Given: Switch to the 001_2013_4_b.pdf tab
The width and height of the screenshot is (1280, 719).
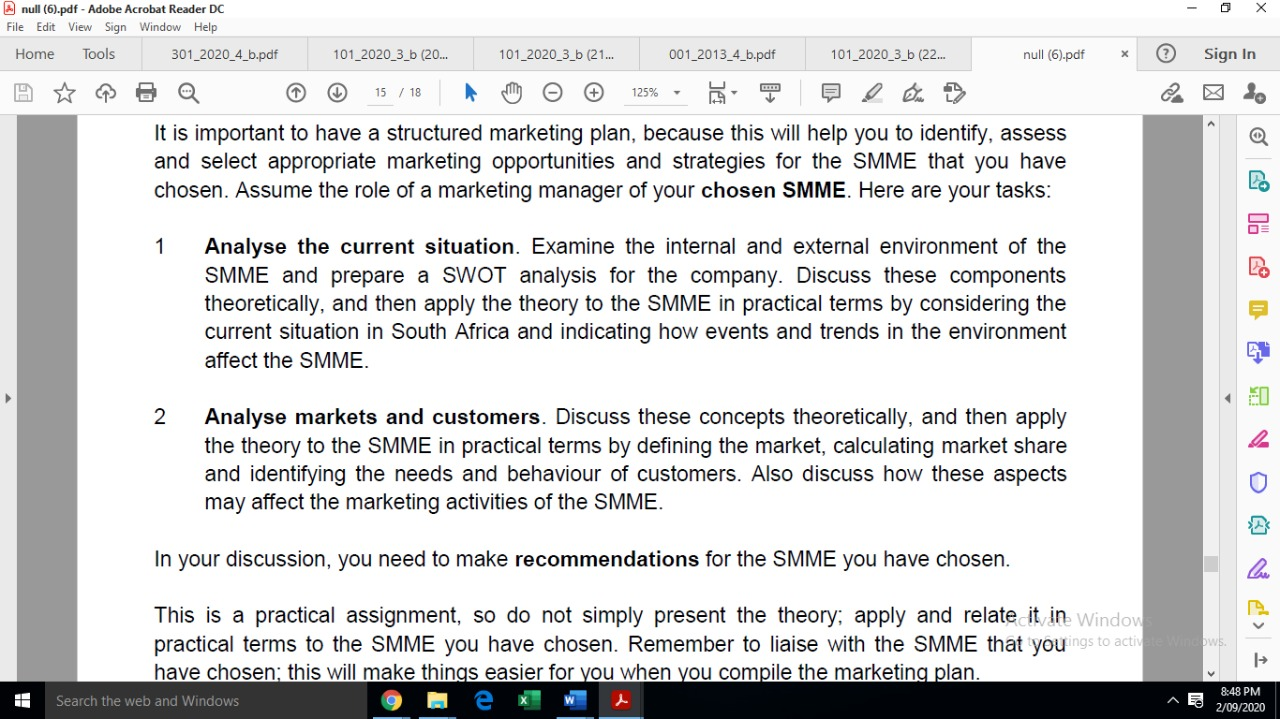Looking at the screenshot, I should click(722, 54).
